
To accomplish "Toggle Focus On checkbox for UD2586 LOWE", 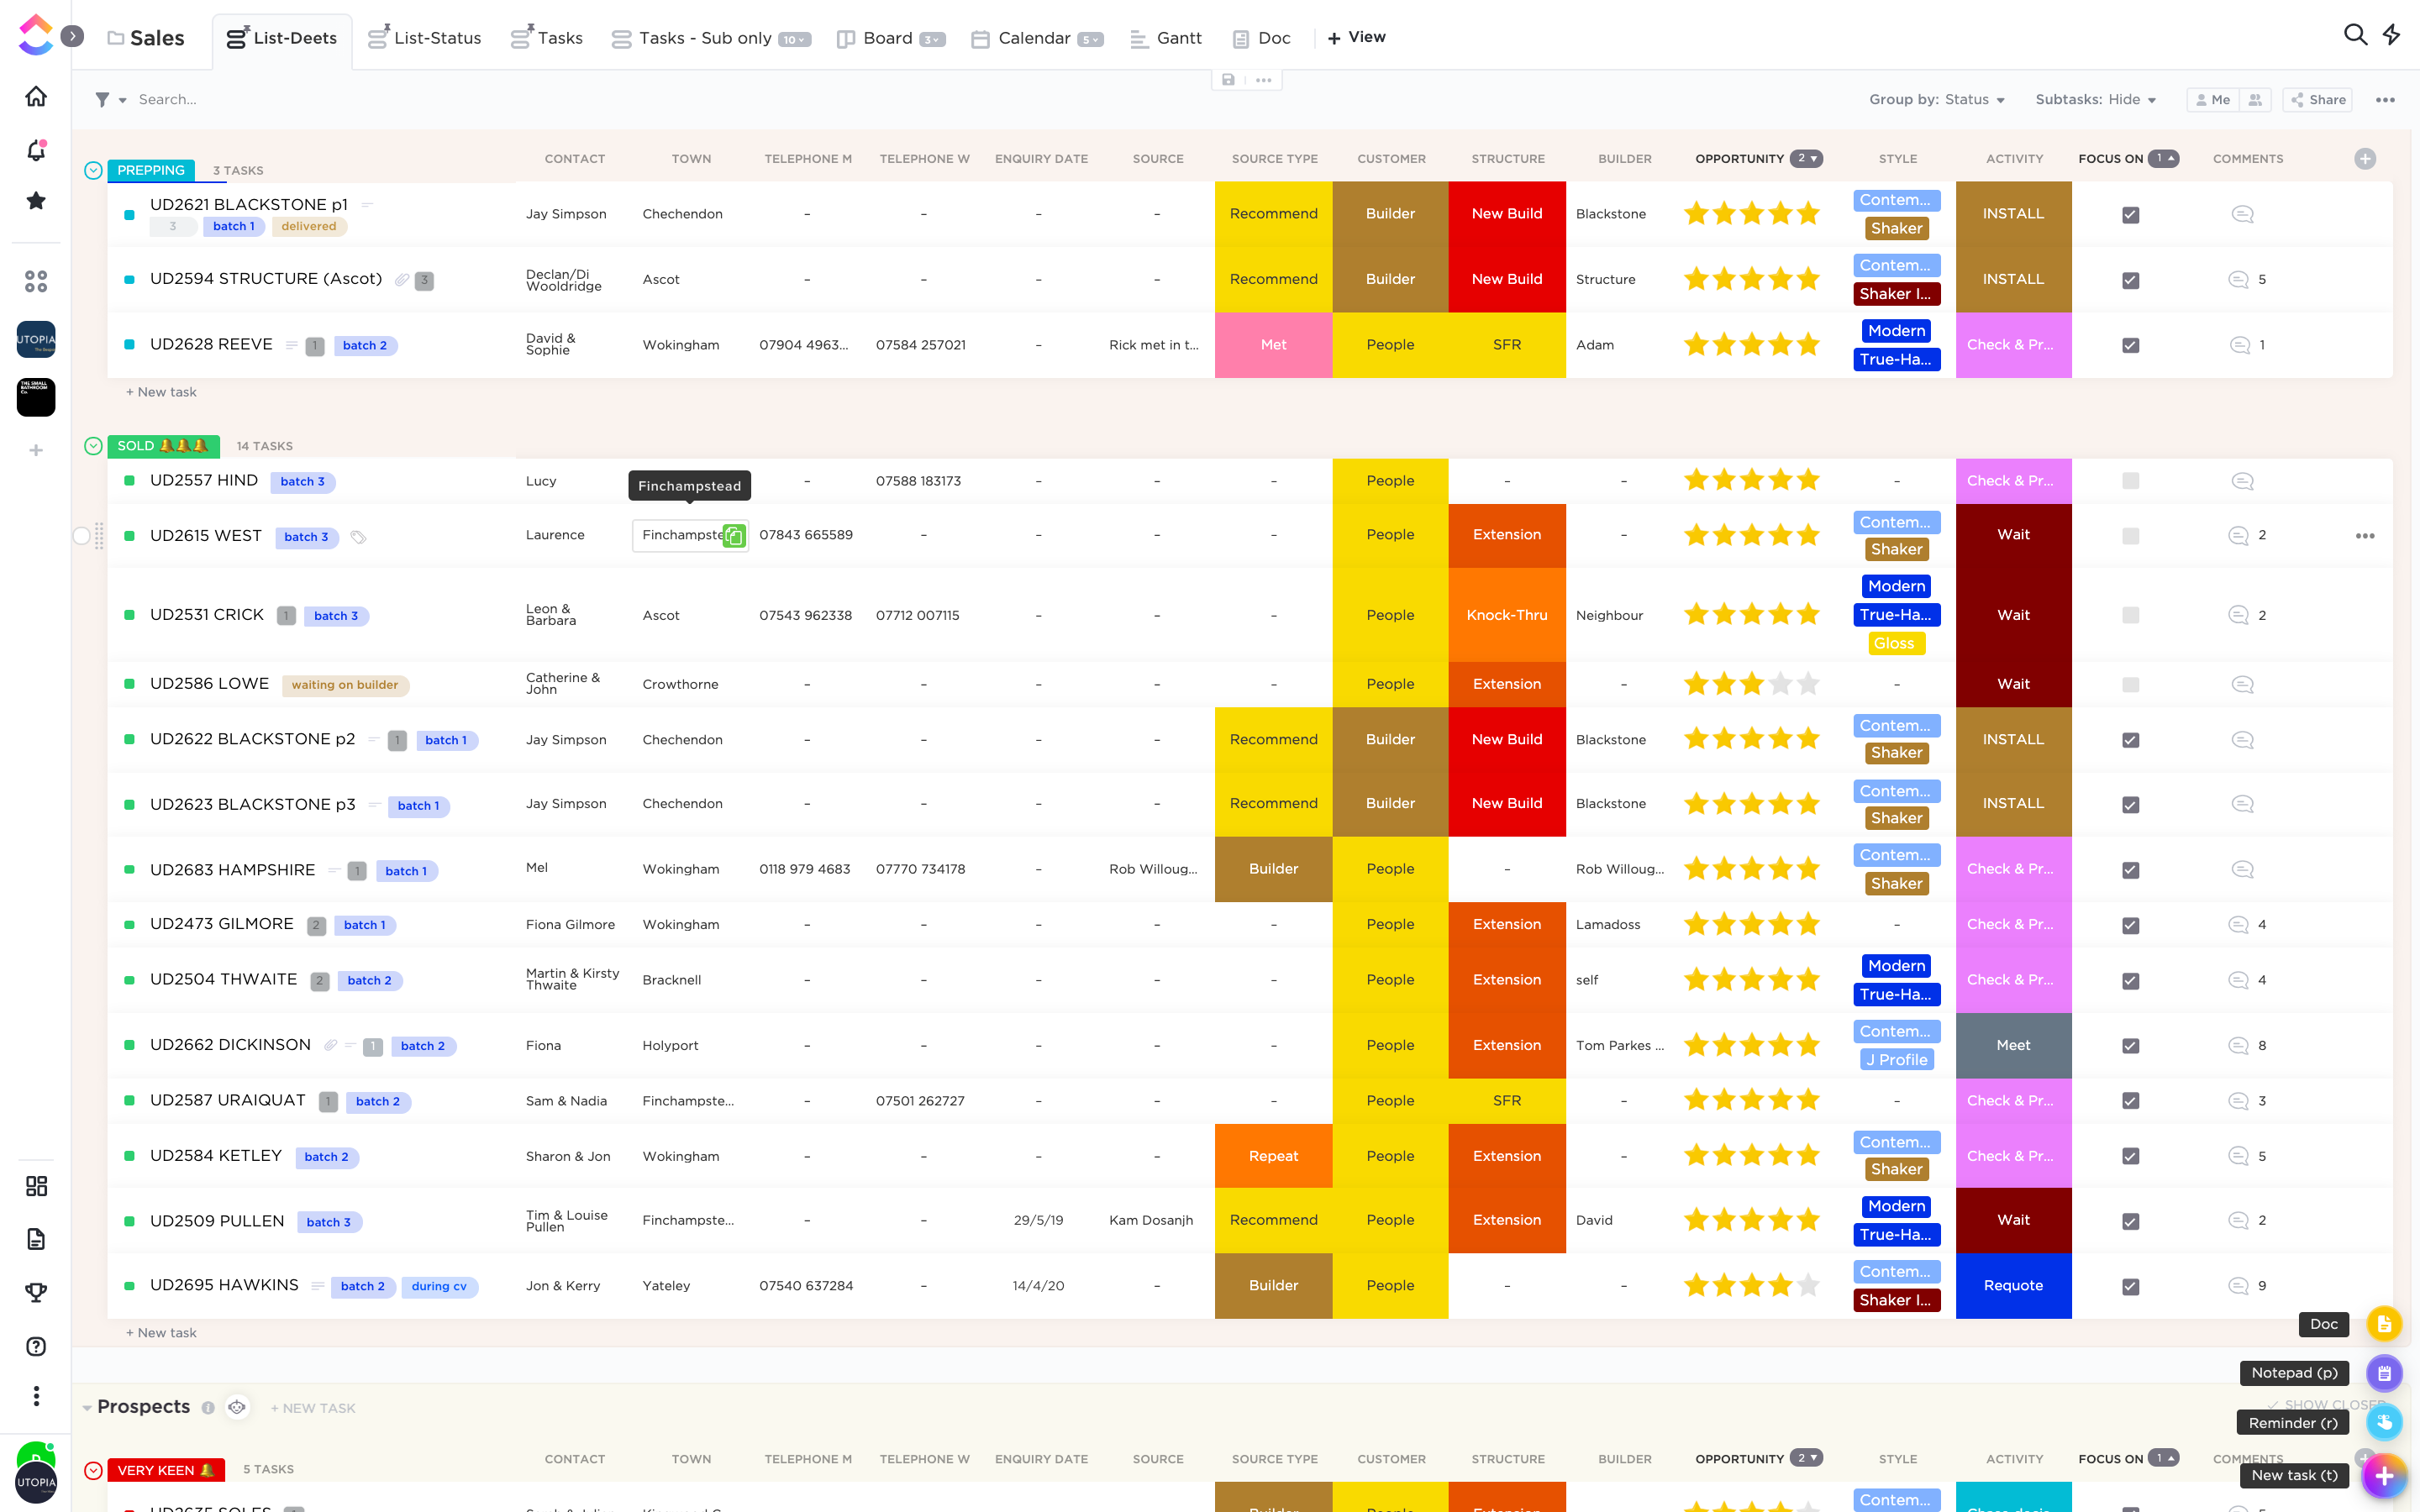I will 2130,685.
